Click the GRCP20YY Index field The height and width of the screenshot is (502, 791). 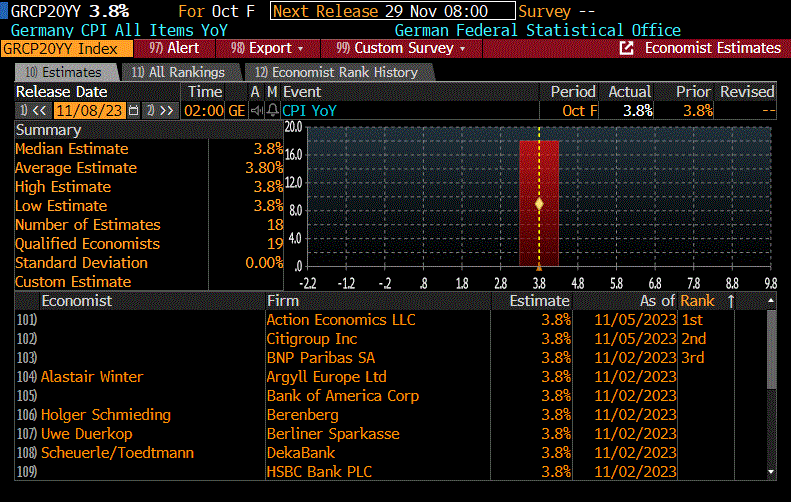coord(67,49)
